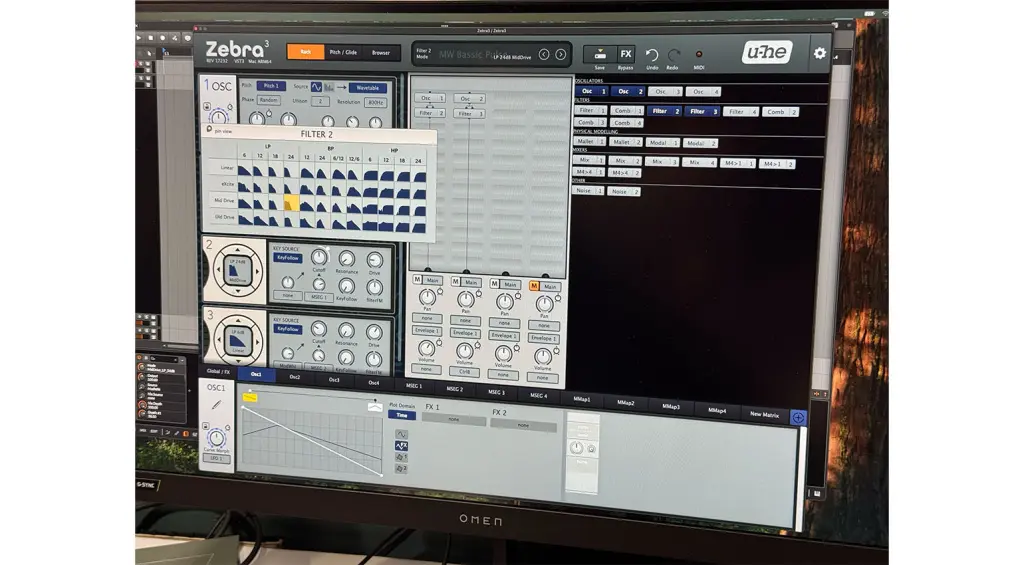Open the FX 1 none selector

tap(453, 421)
